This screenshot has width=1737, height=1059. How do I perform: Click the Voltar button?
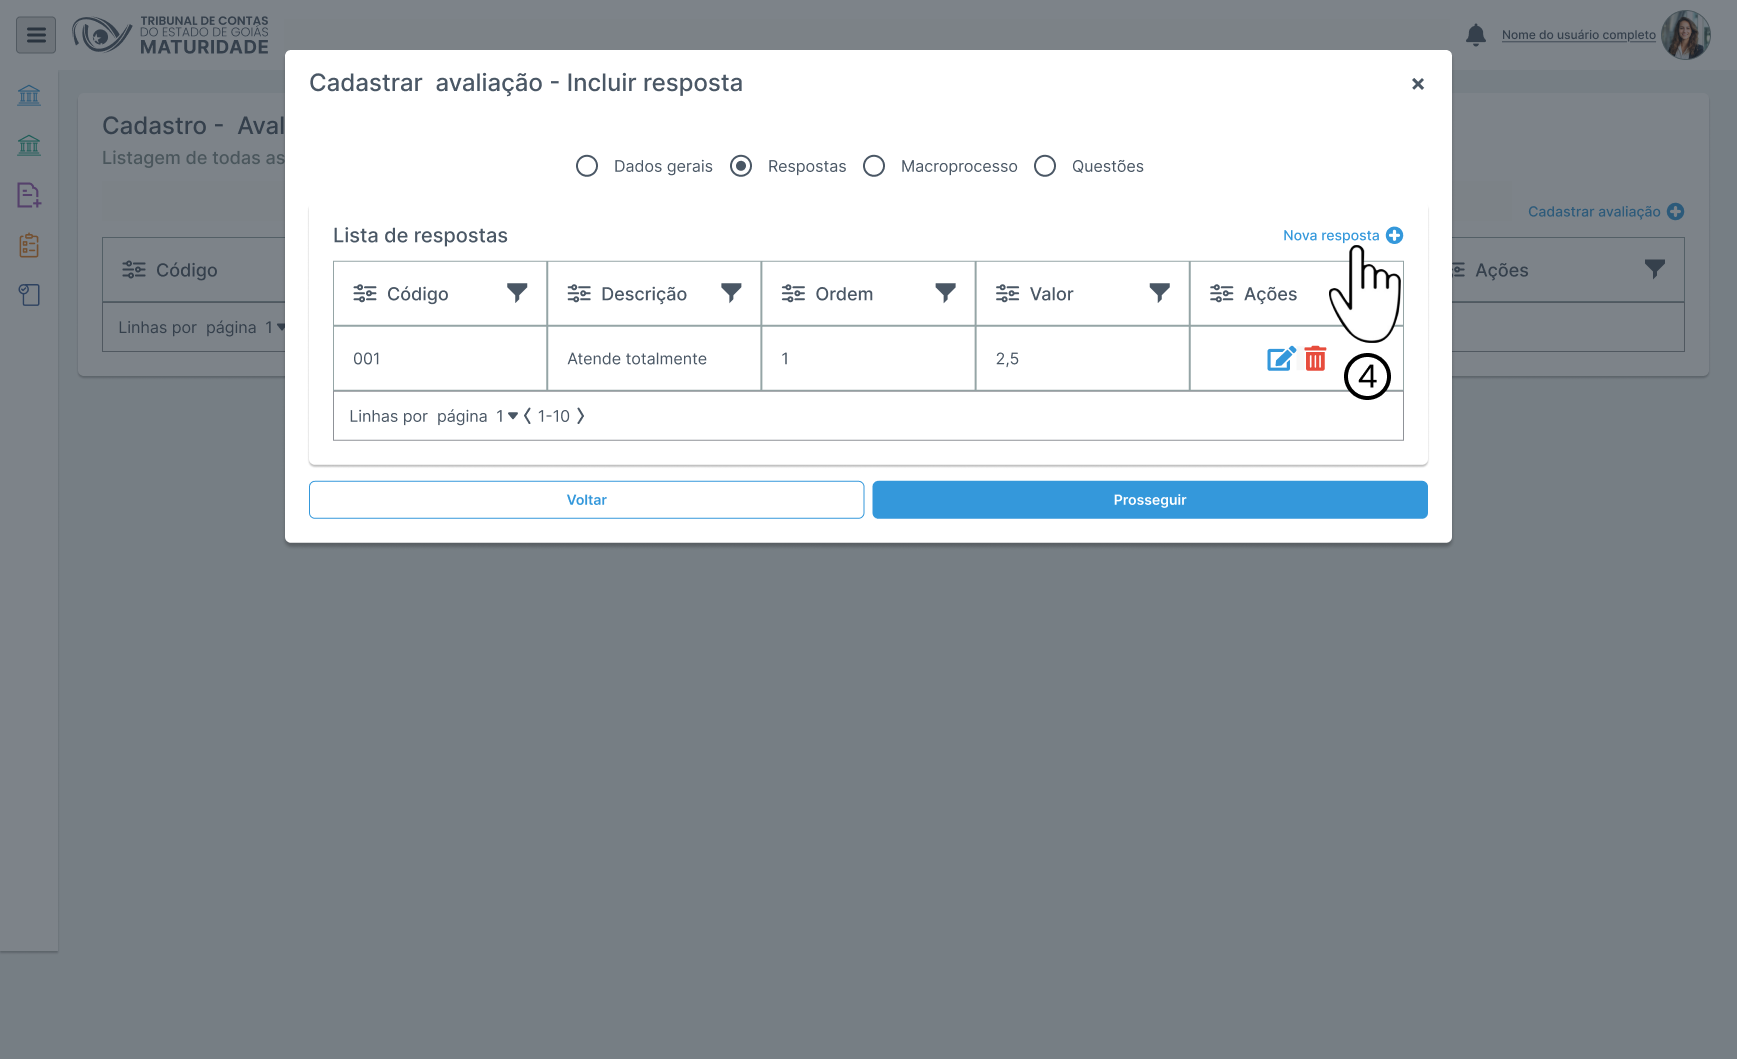point(586,500)
